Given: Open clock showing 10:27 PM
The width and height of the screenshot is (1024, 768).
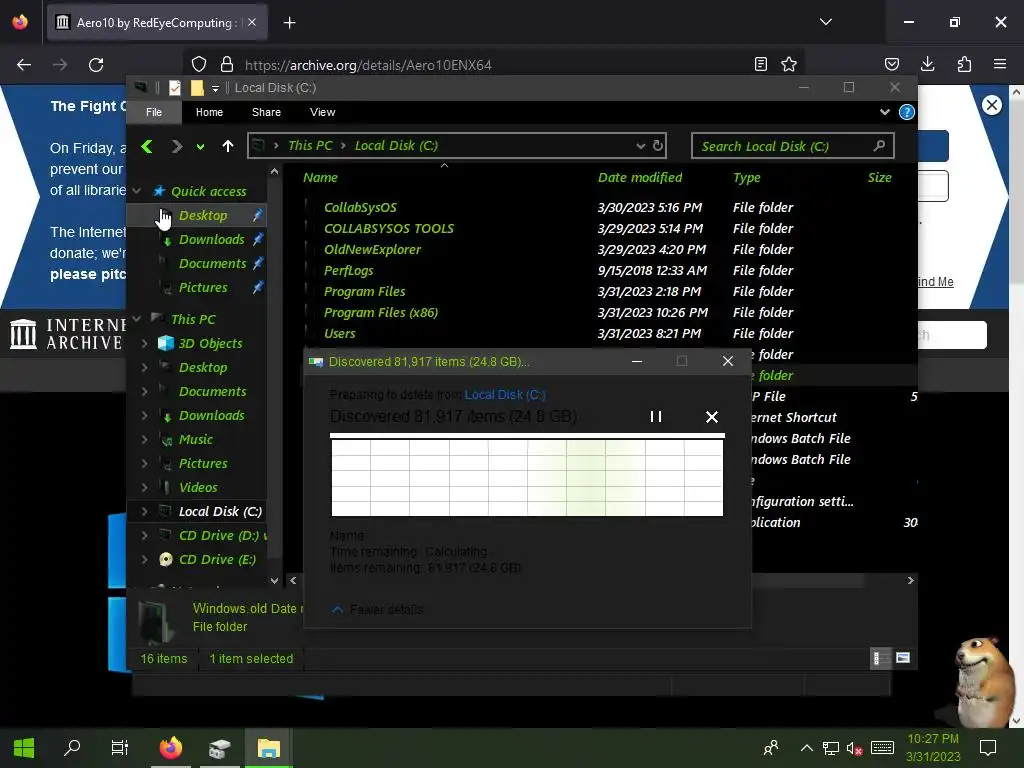Looking at the screenshot, I should coord(933,739).
